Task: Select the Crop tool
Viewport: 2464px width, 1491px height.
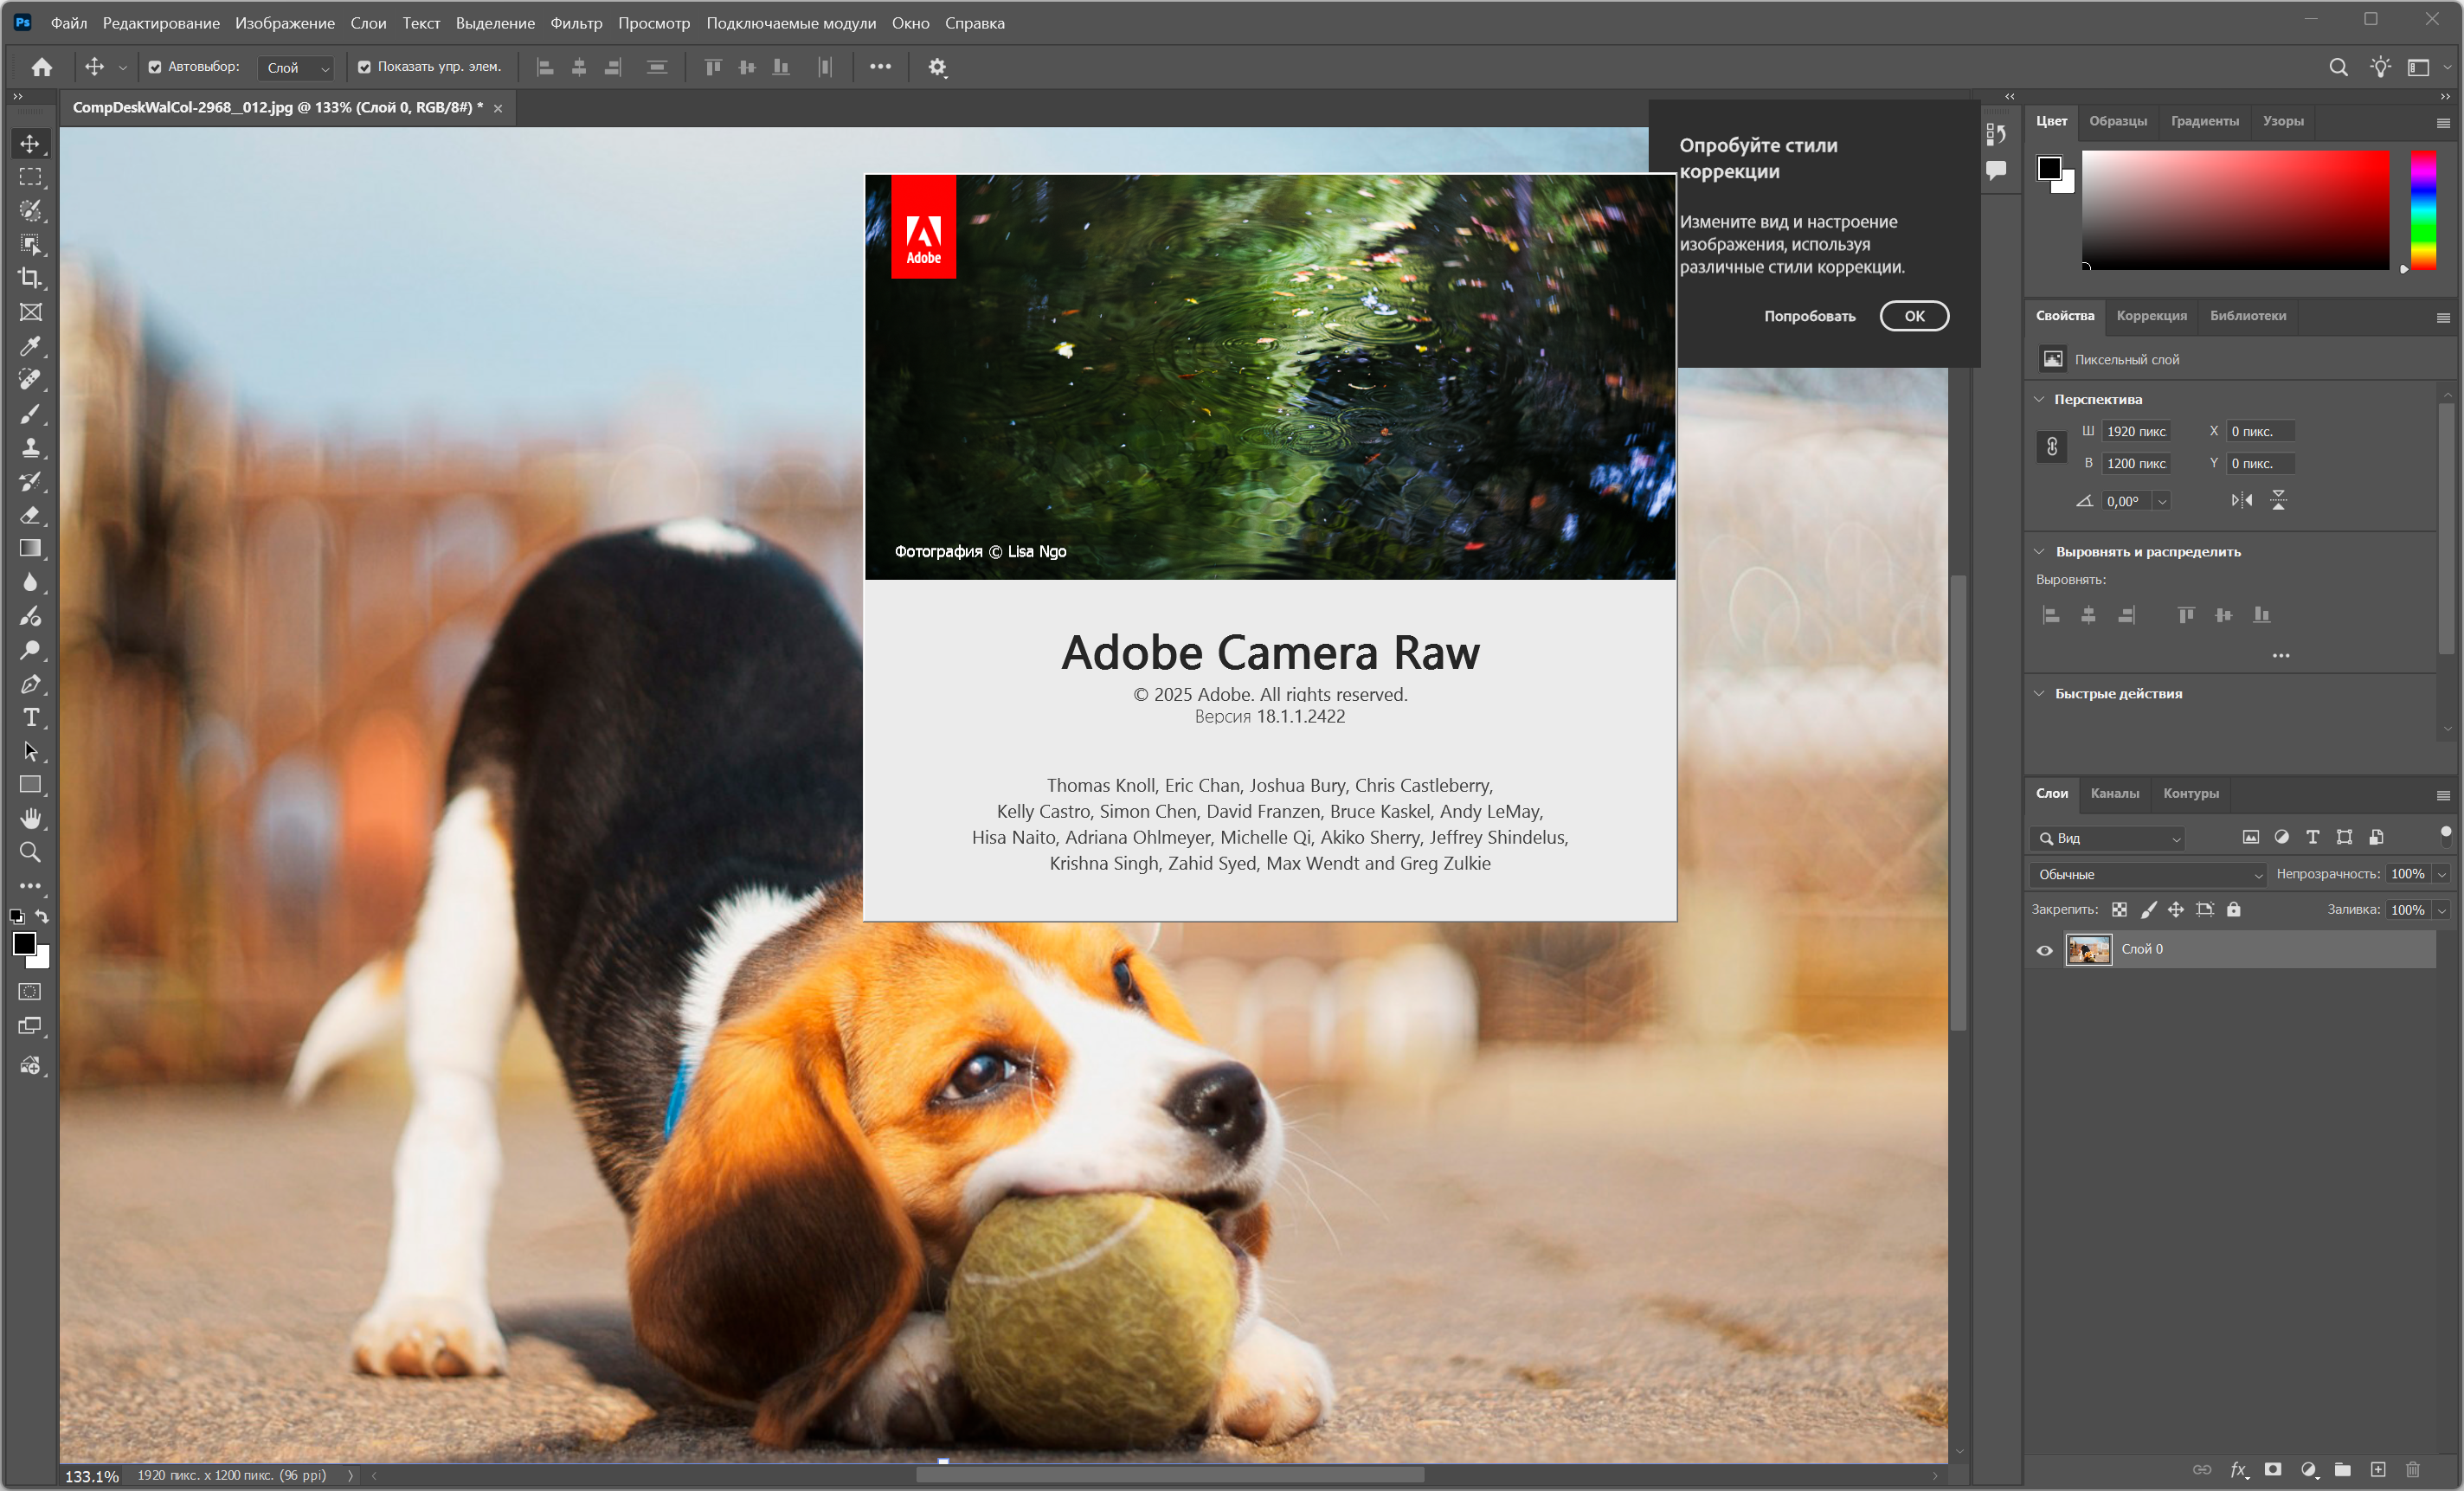Action: pos(31,278)
